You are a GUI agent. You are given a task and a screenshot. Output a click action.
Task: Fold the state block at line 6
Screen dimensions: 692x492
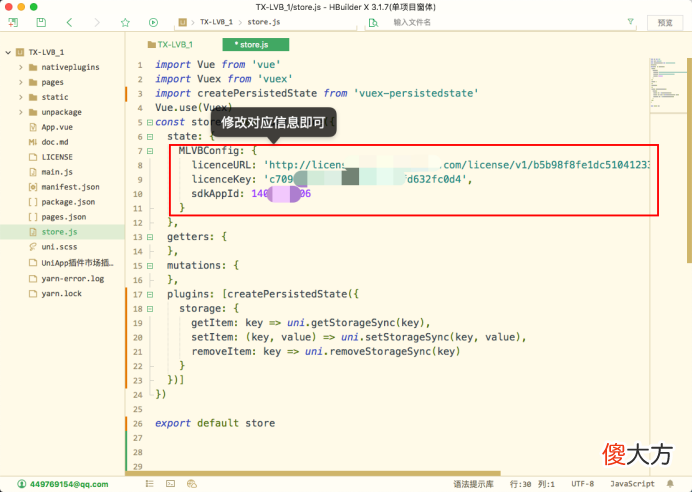pyautogui.click(x=150, y=137)
